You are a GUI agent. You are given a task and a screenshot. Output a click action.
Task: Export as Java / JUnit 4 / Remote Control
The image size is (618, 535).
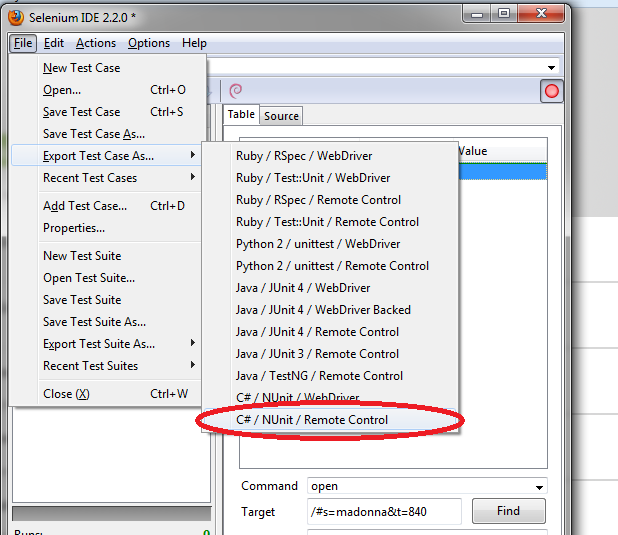(x=330, y=332)
